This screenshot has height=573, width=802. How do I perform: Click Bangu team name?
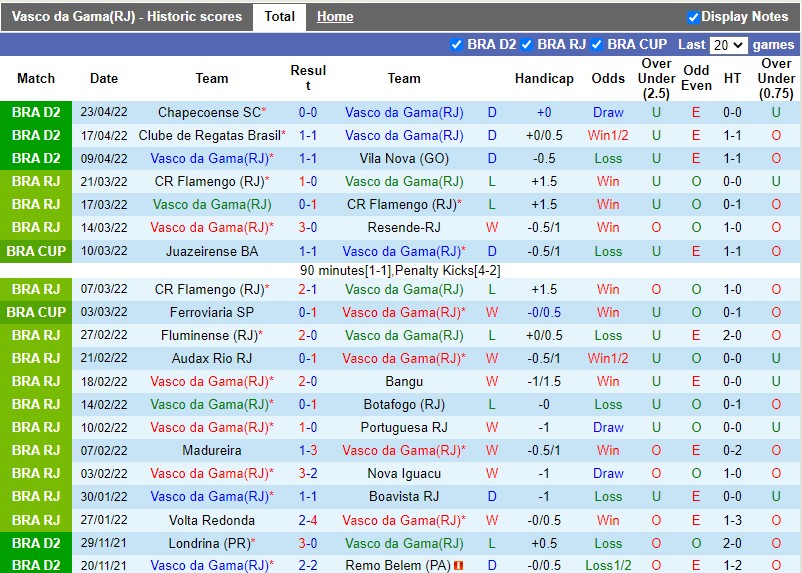click(x=404, y=382)
